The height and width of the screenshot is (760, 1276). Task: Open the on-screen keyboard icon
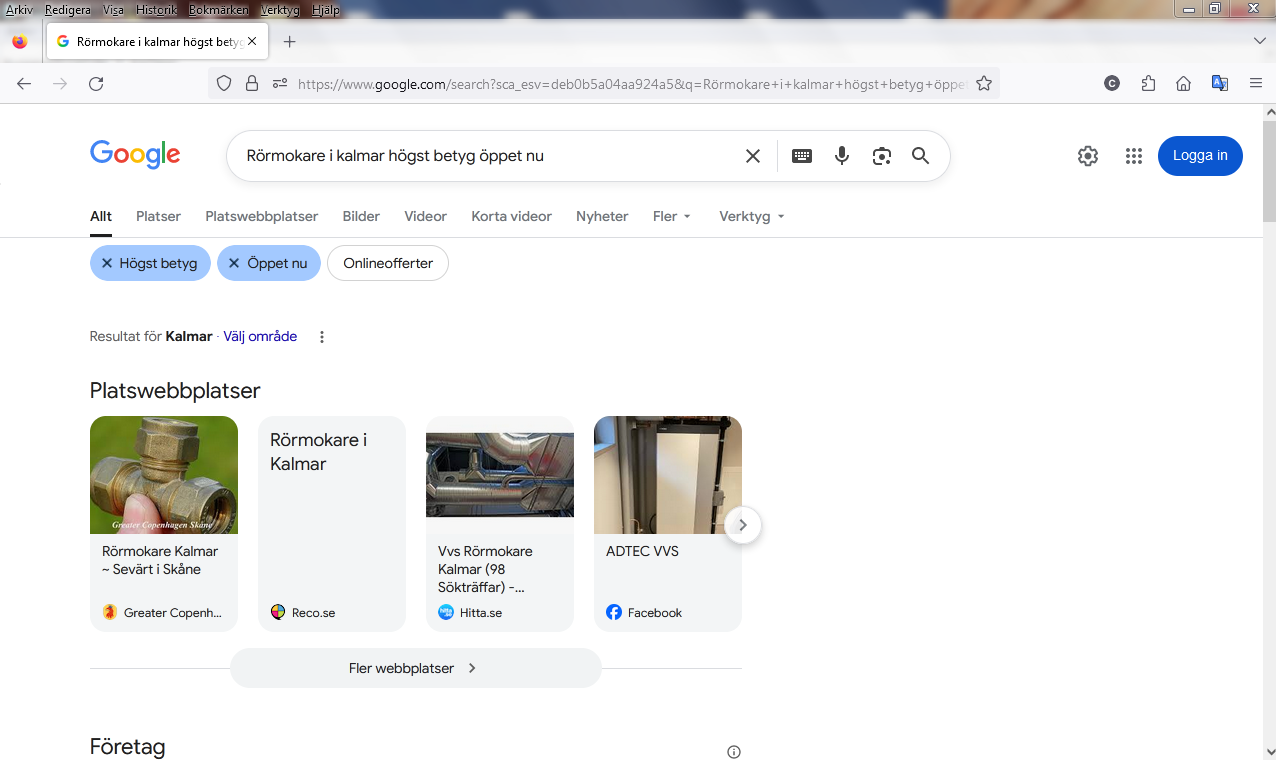(x=802, y=156)
